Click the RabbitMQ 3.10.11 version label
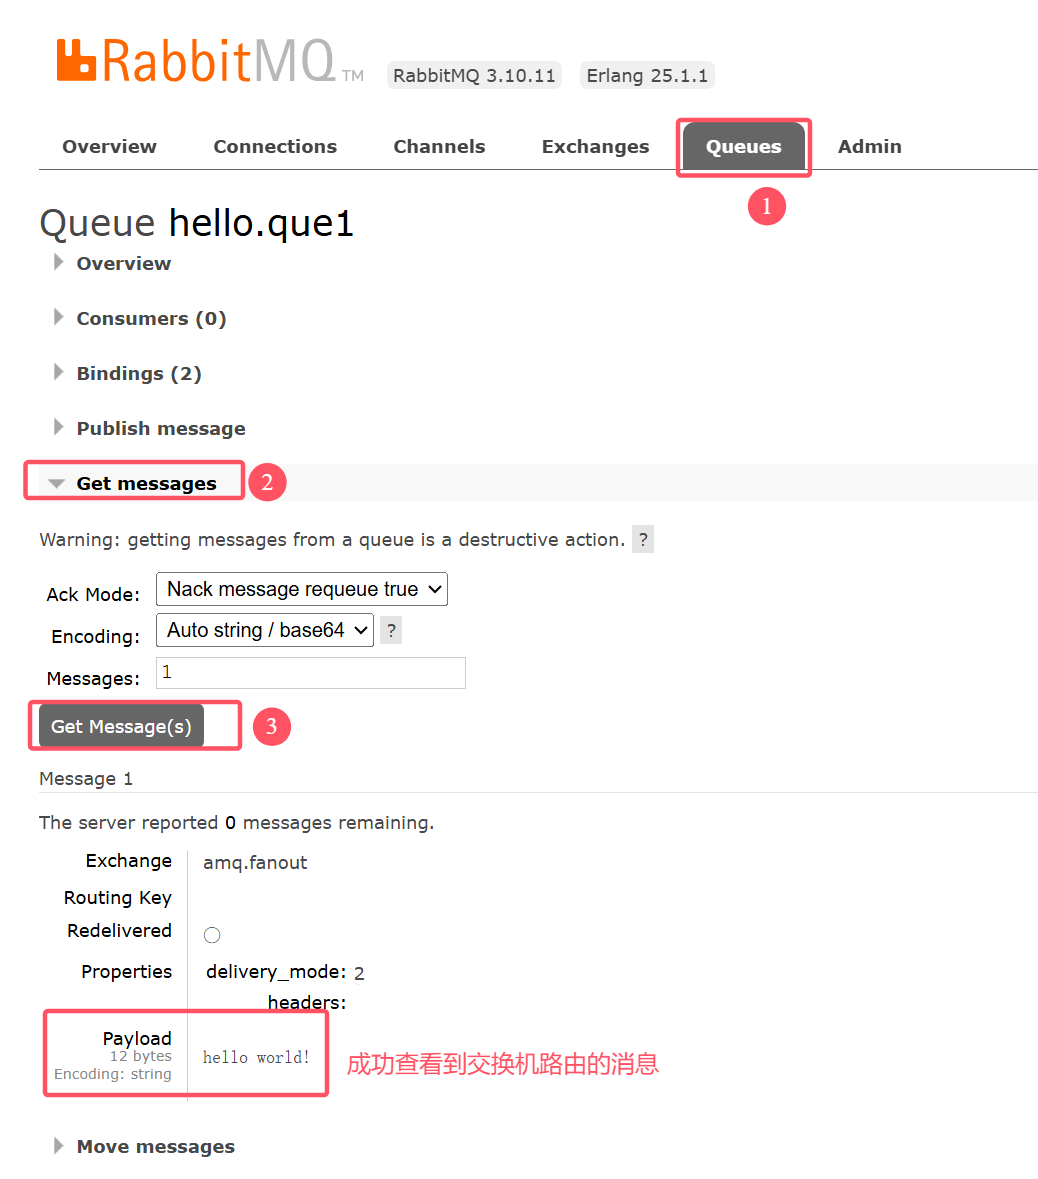1038x1179 pixels. click(475, 75)
